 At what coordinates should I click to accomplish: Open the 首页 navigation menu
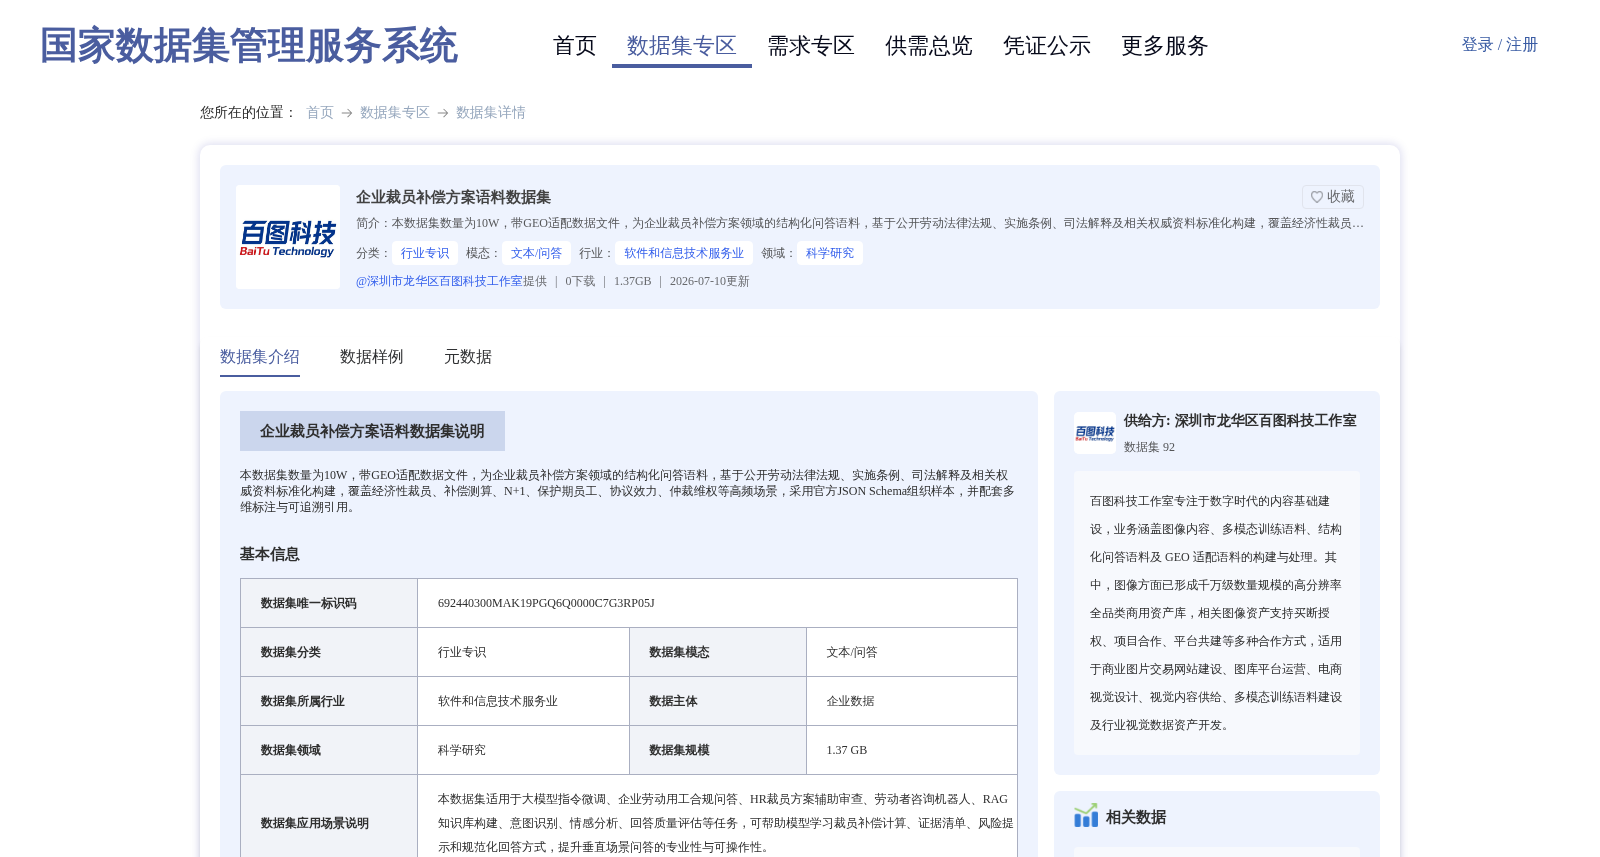click(574, 46)
